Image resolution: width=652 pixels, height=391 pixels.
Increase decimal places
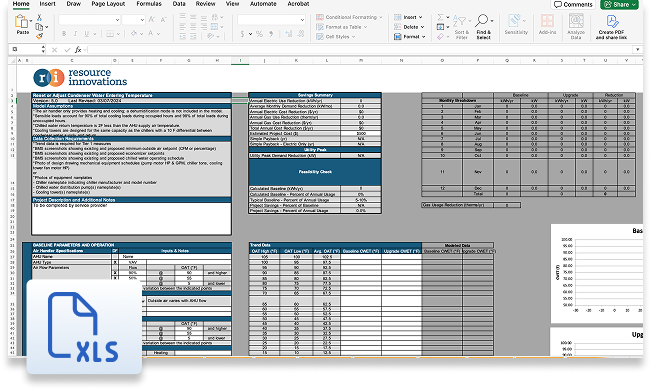pos(289,34)
